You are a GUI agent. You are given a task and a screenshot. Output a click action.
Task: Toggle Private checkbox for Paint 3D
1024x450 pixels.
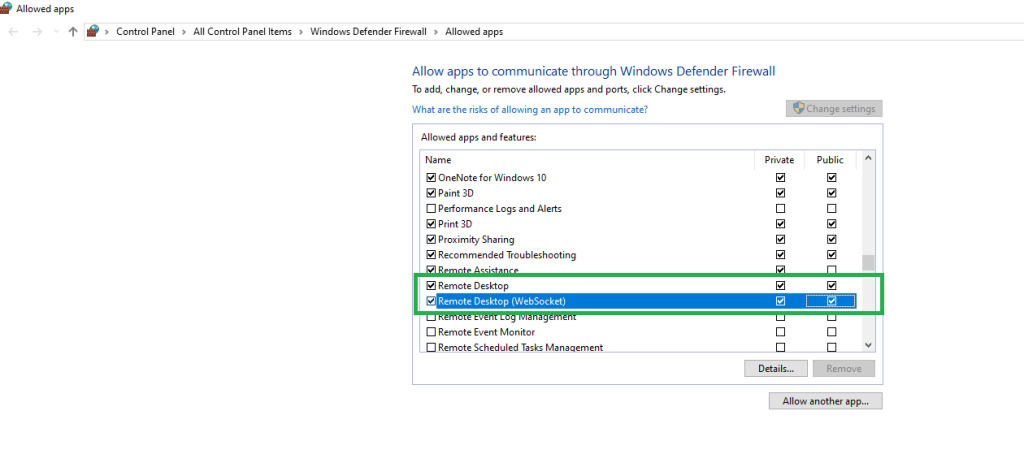(780, 193)
